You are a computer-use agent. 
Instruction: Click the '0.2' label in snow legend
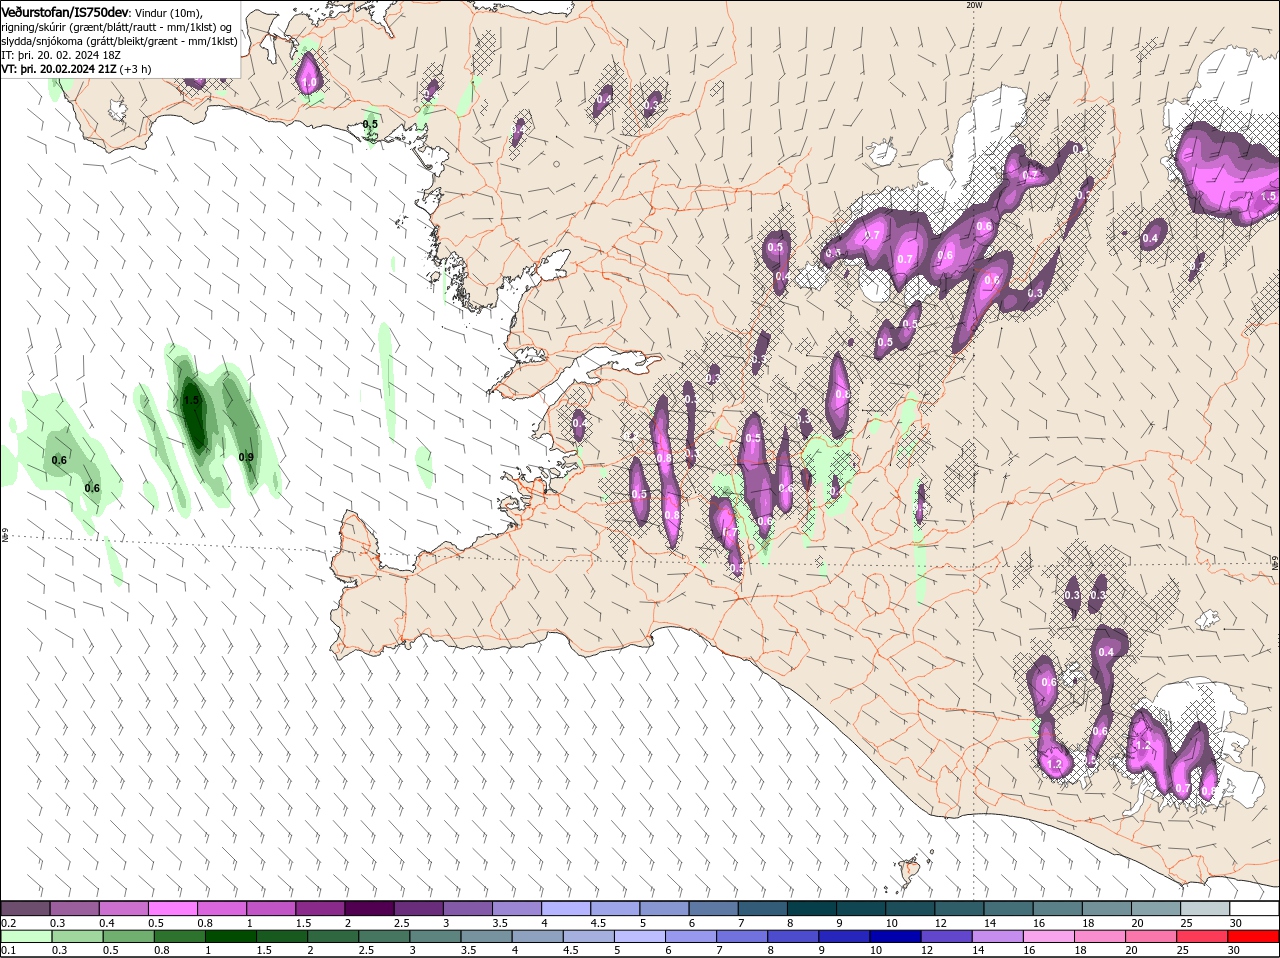tap(8, 922)
